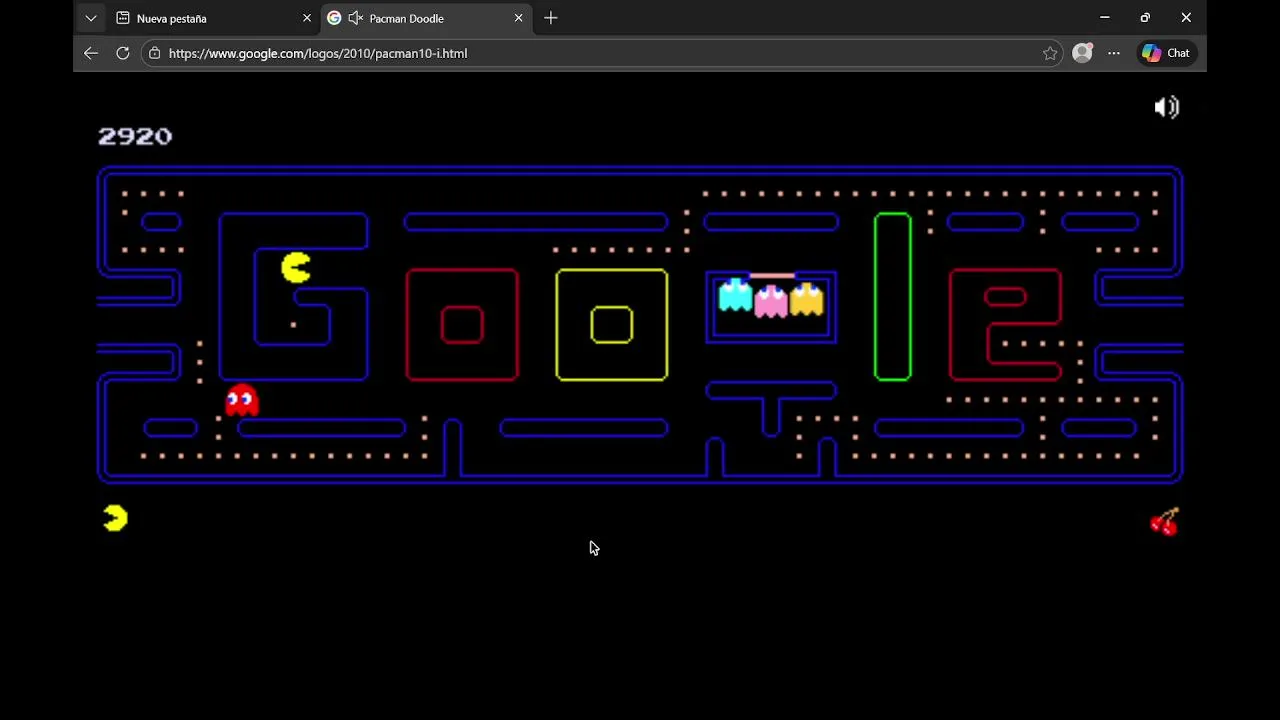Select the Pacman Doodle tab

425,18
